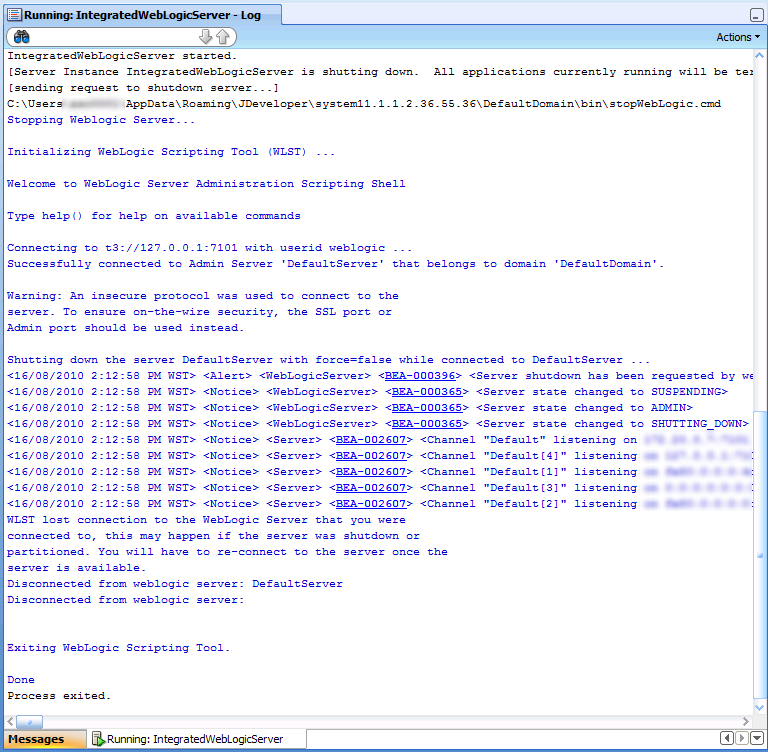The height and width of the screenshot is (752, 768).
Task: Open BEA-002607 link for Channel "Default[3]"
Action: click(x=371, y=488)
